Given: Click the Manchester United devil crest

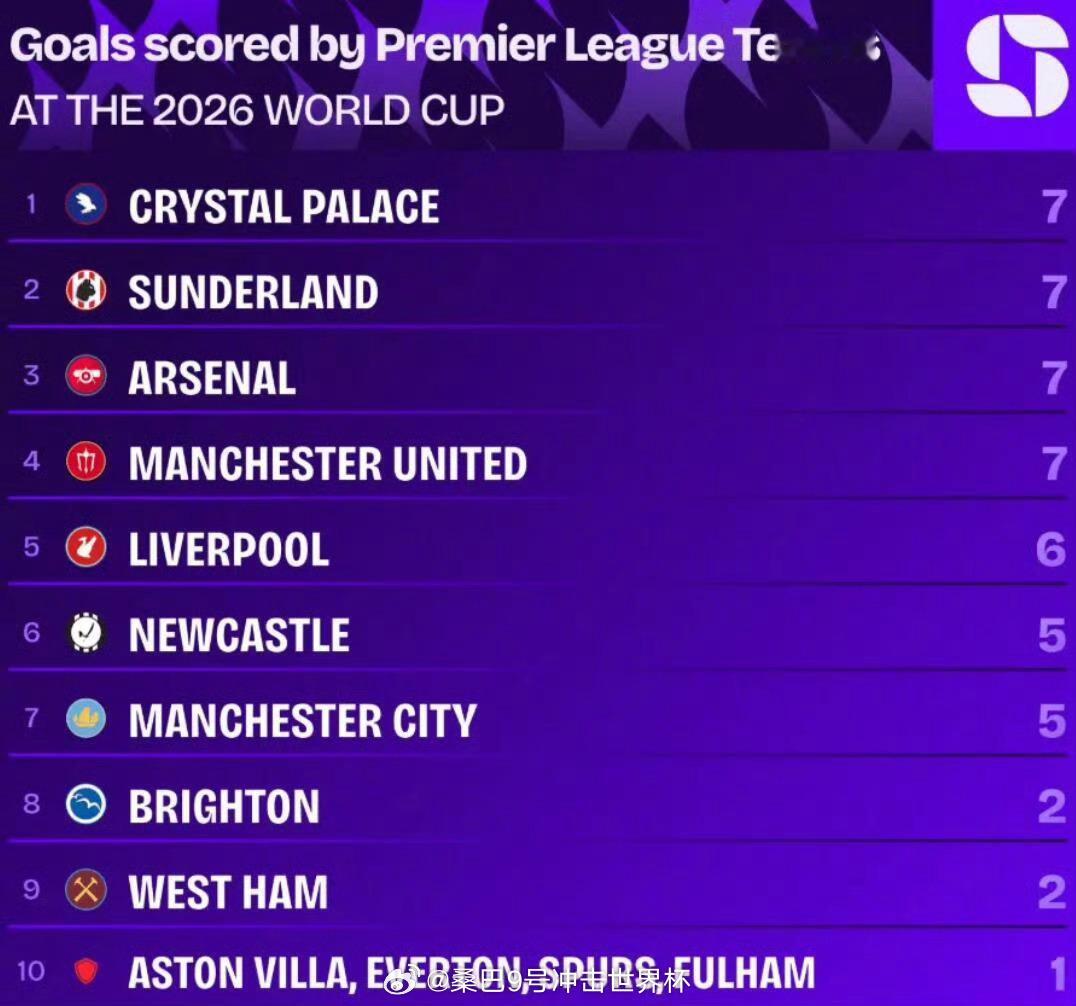Looking at the screenshot, I should pyautogui.click(x=86, y=461).
